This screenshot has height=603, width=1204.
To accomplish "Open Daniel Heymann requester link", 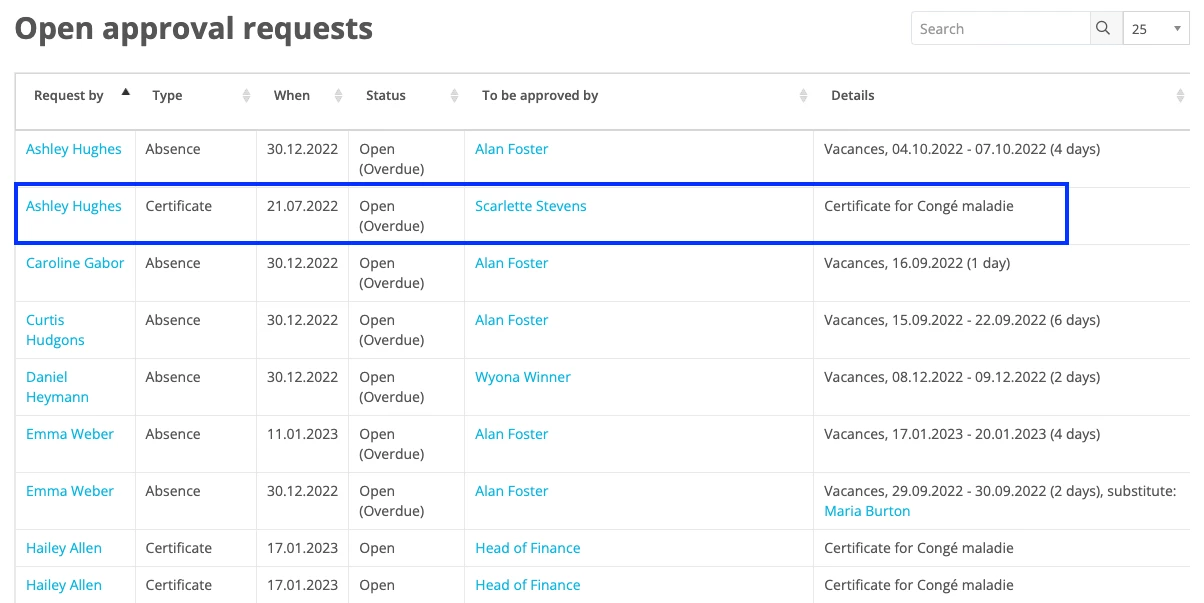I will 57,387.
